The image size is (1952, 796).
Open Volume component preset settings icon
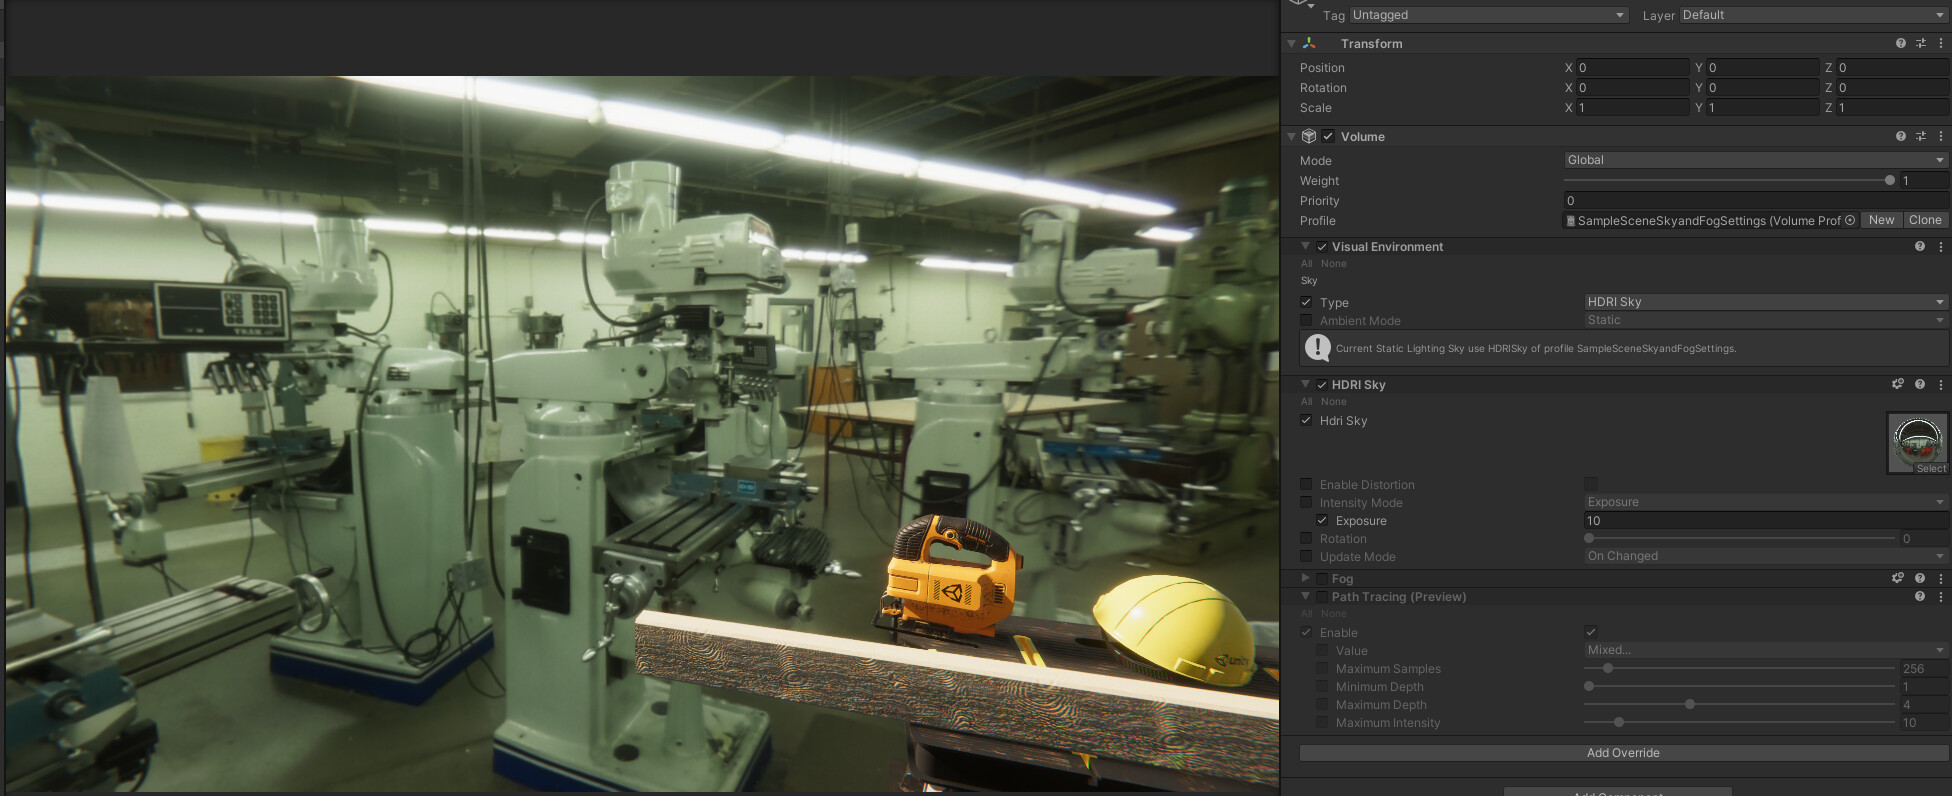click(x=1920, y=137)
